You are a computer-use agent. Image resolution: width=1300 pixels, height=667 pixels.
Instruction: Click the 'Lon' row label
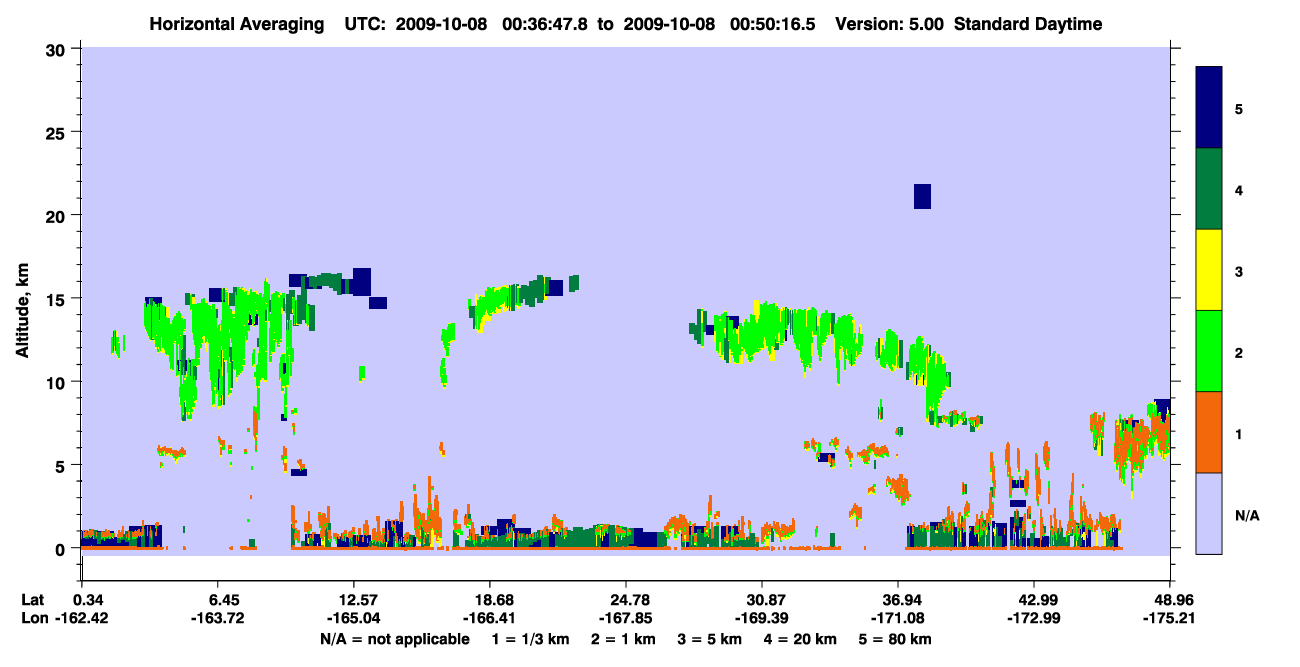pyautogui.click(x=33, y=618)
